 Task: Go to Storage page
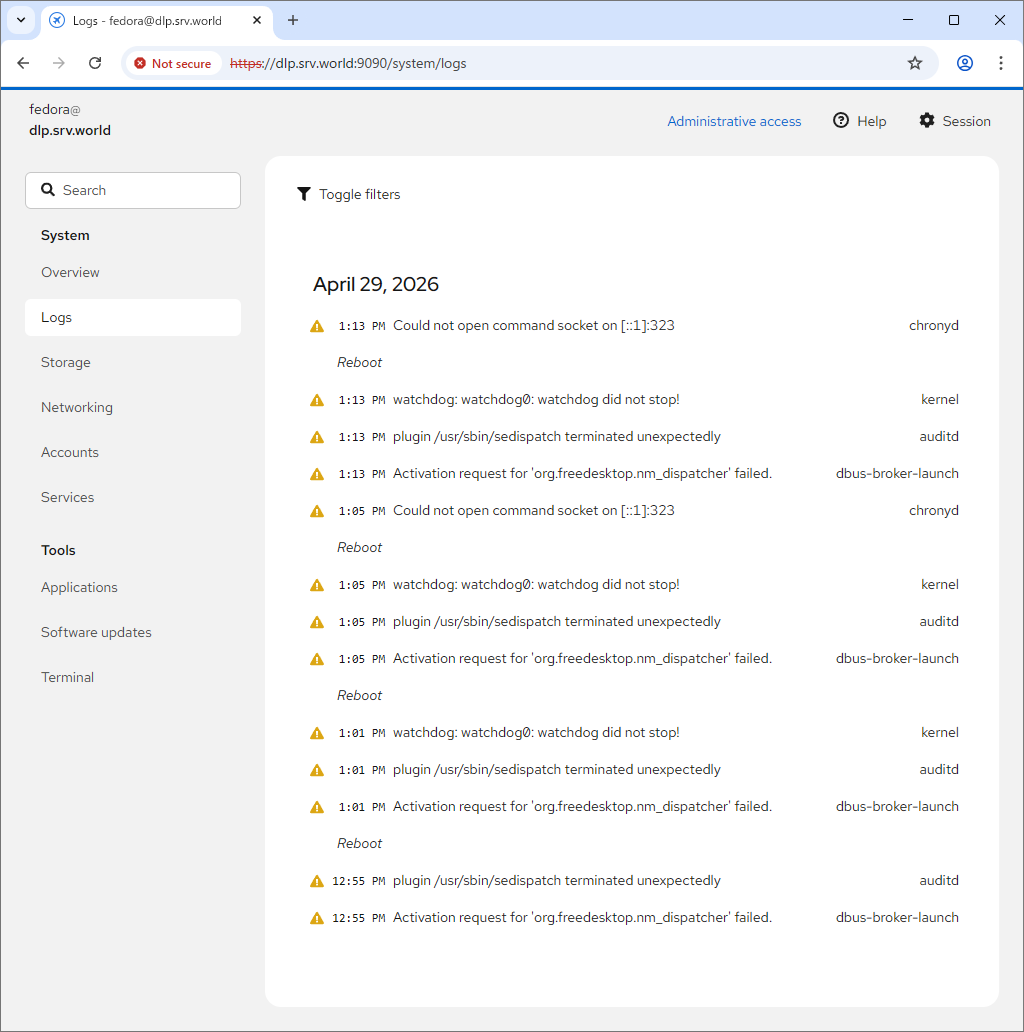pyautogui.click(x=133, y=363)
